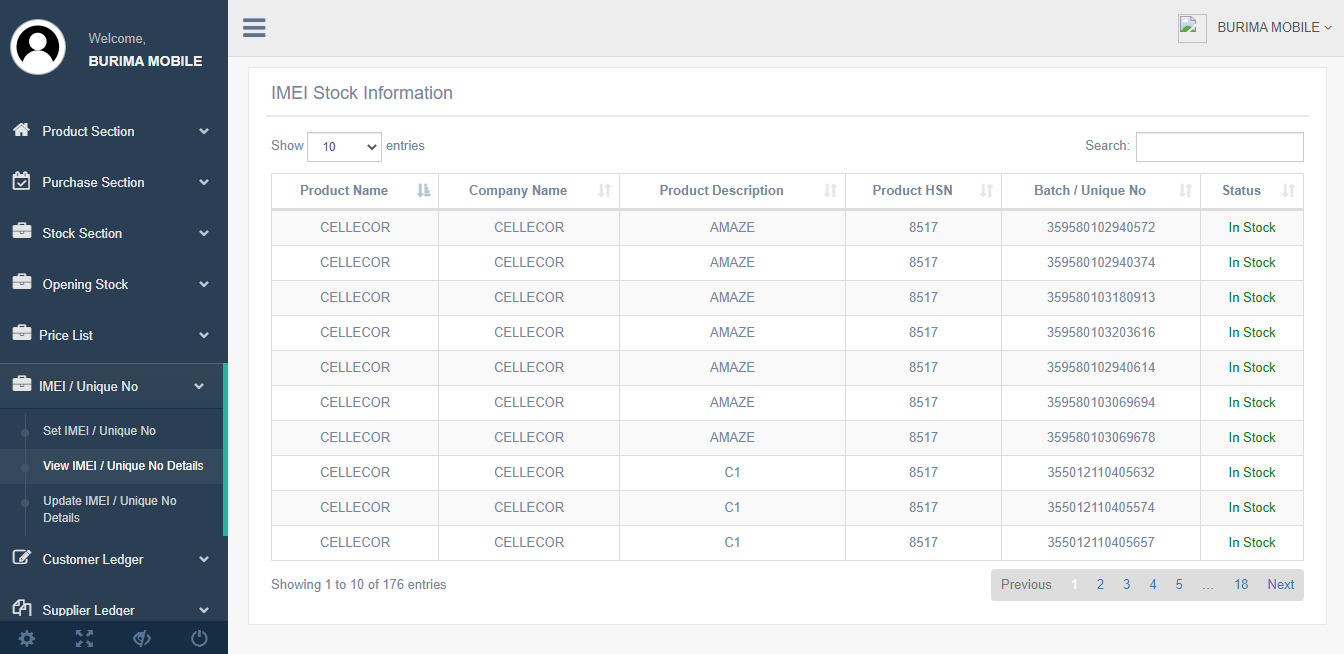The image size is (1344, 654).
Task: Click the crossed-eye lock icon in the footer
Action: click(x=141, y=638)
